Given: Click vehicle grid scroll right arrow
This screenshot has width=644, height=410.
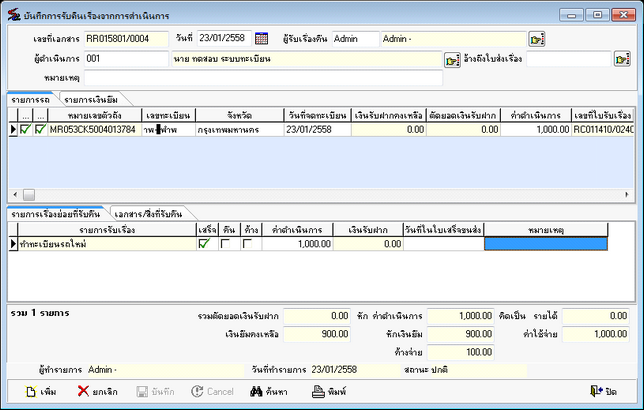Looking at the screenshot, I should (627, 194).
